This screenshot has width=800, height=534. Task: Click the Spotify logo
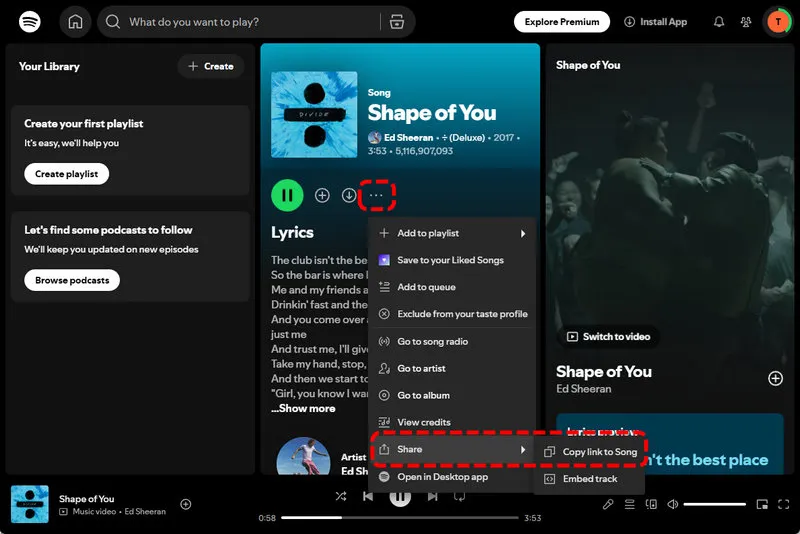pos(30,22)
